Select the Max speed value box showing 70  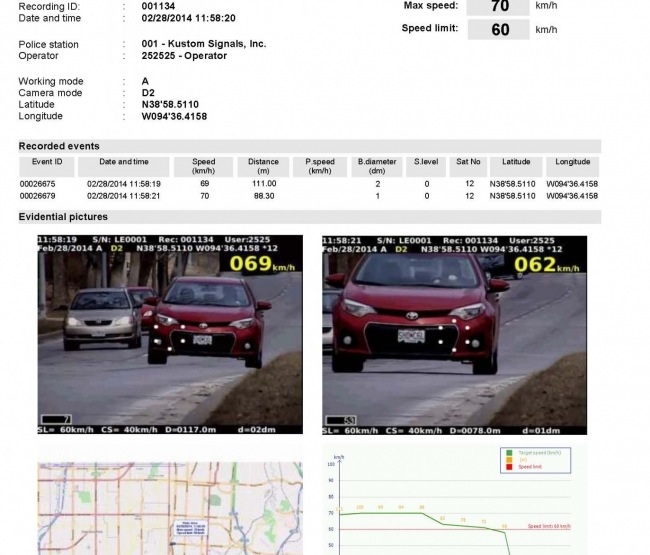point(500,7)
